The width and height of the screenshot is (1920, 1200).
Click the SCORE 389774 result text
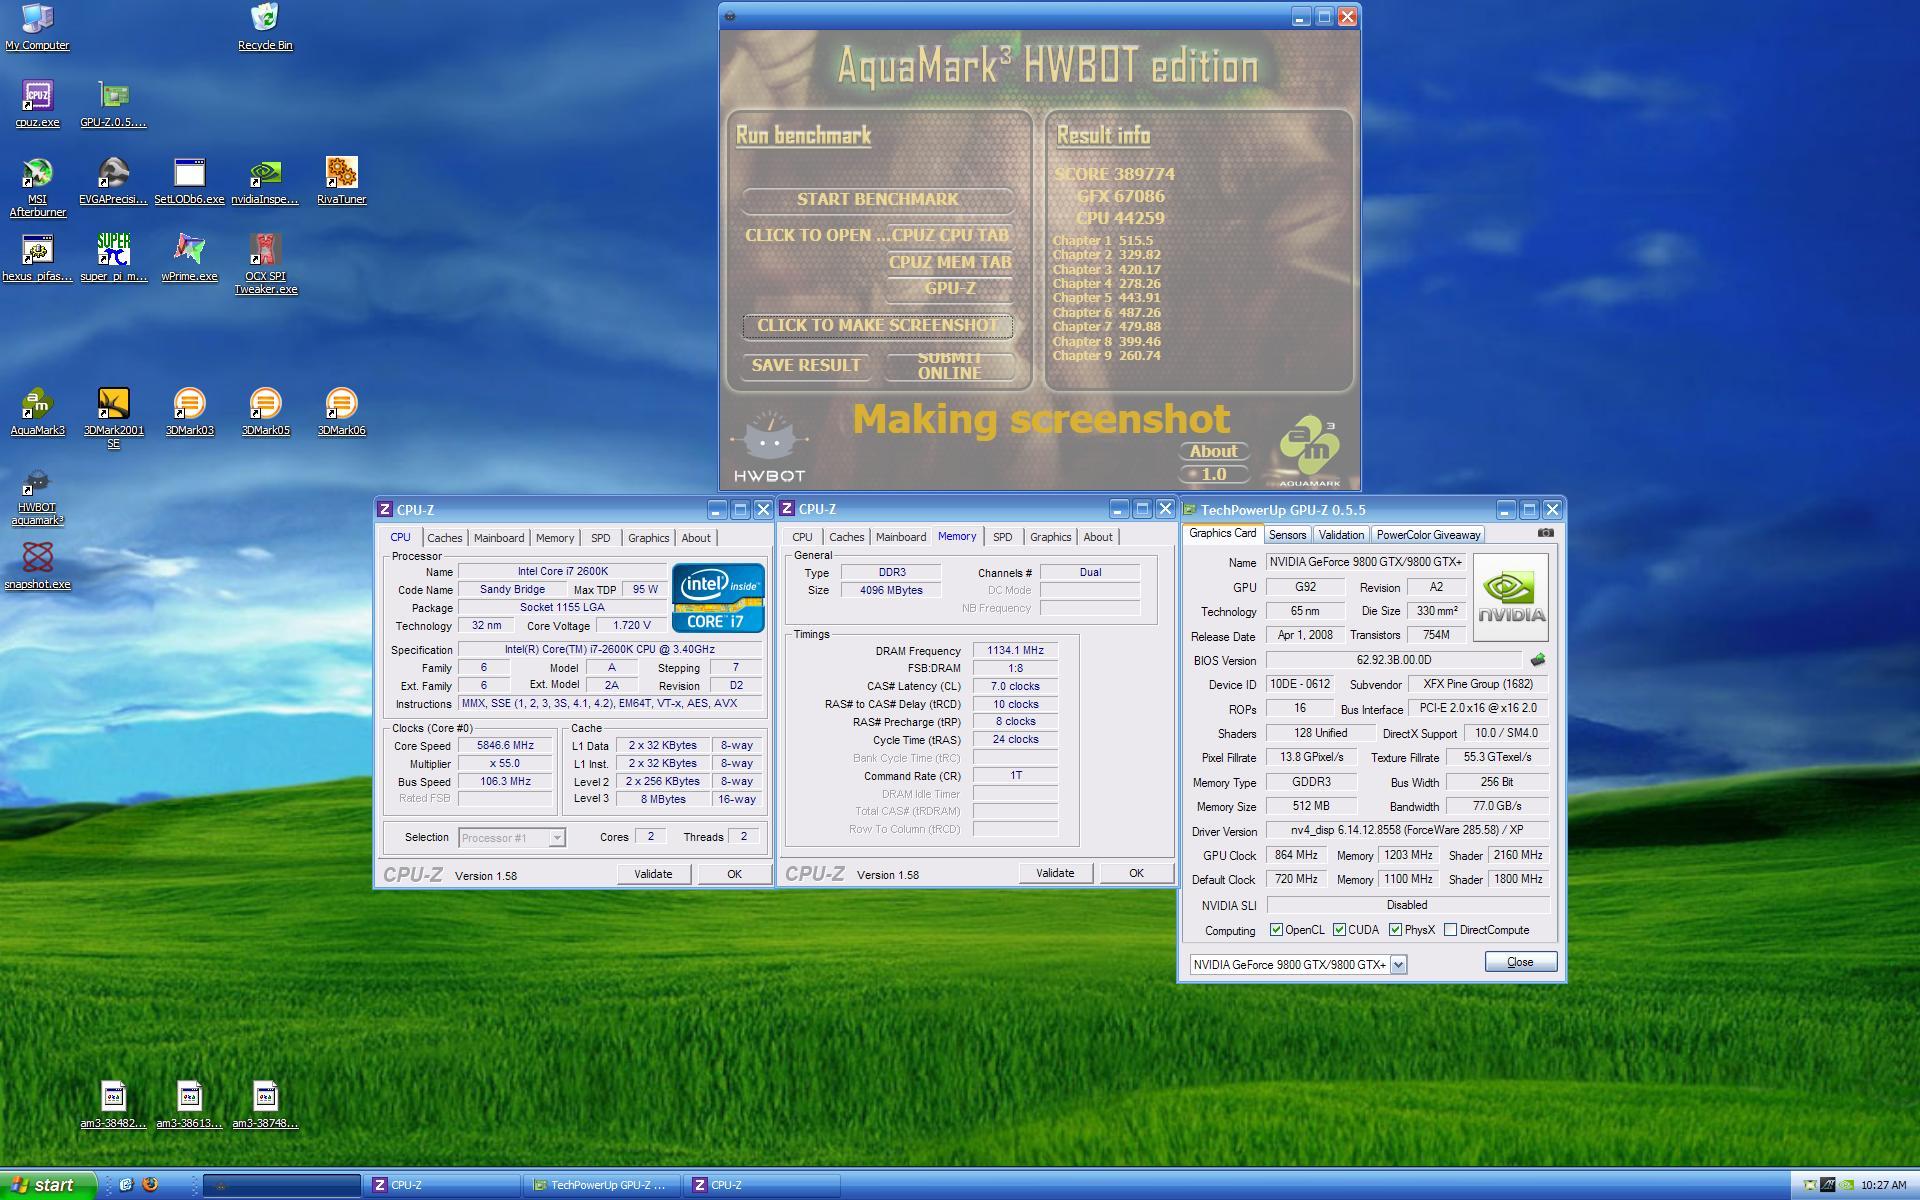(1114, 174)
